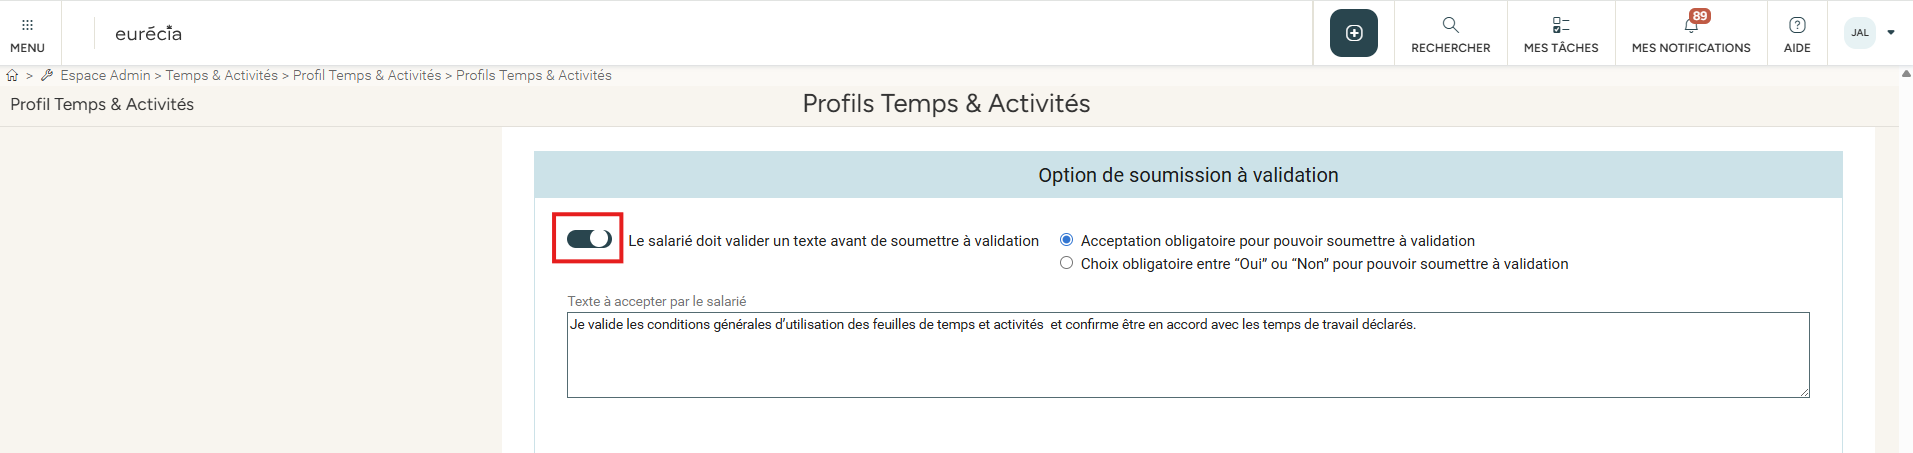Click the dark plus create button
This screenshot has height=453, width=1913.
(1353, 33)
